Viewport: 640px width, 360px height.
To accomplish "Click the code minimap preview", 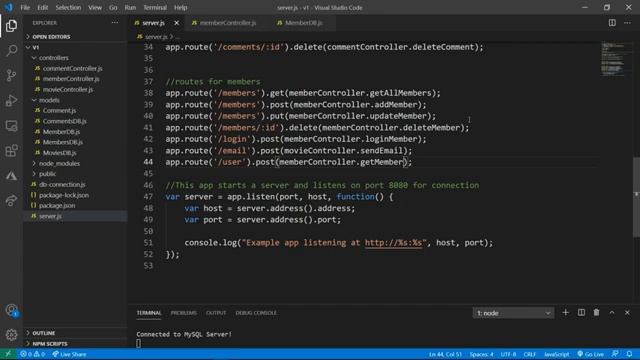I will pyautogui.click(x=614, y=59).
